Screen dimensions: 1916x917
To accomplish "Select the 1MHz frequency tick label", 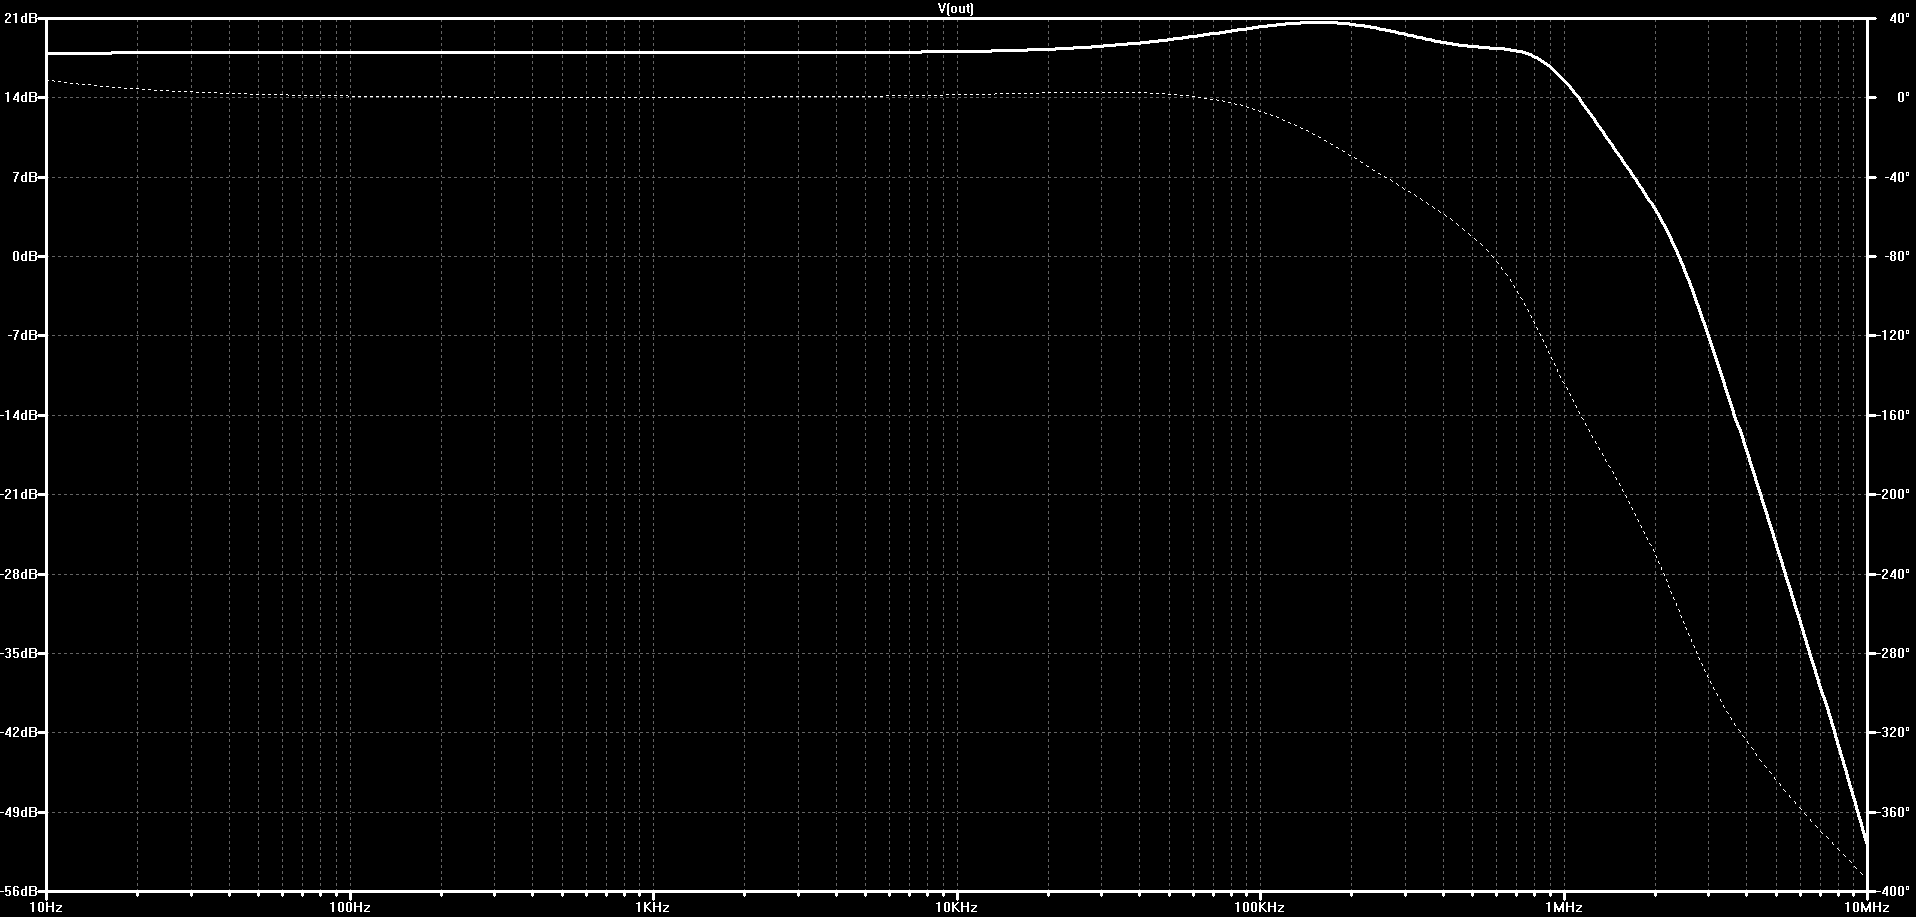I will point(1563,907).
